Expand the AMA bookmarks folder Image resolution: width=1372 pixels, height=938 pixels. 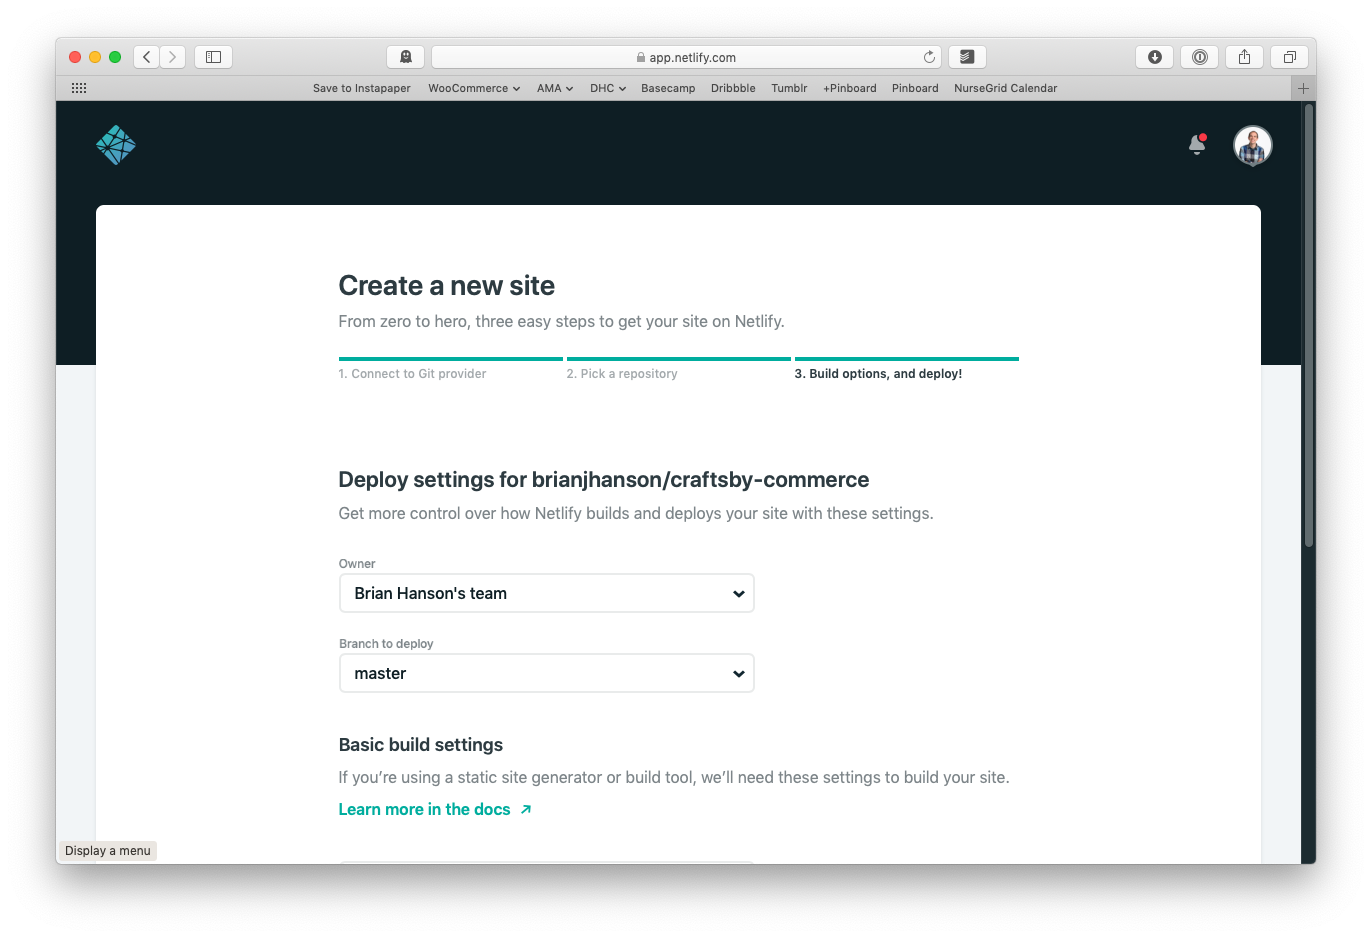[x=555, y=88]
